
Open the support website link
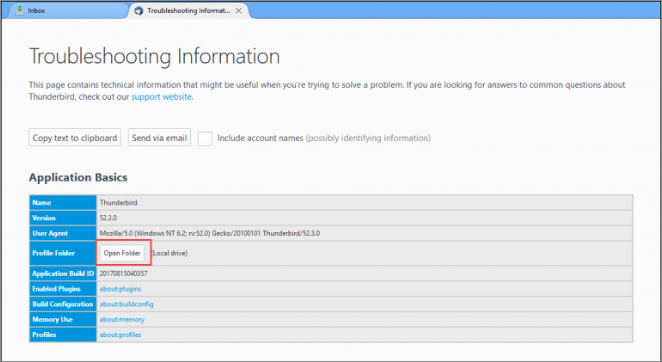[x=162, y=97]
